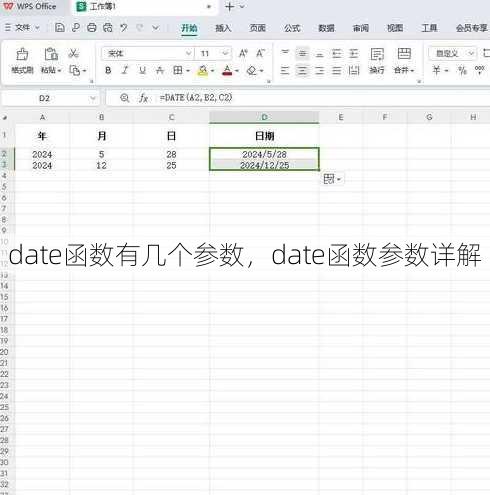
Task: Open the font size dropdown showing 11
Action: pos(225,53)
